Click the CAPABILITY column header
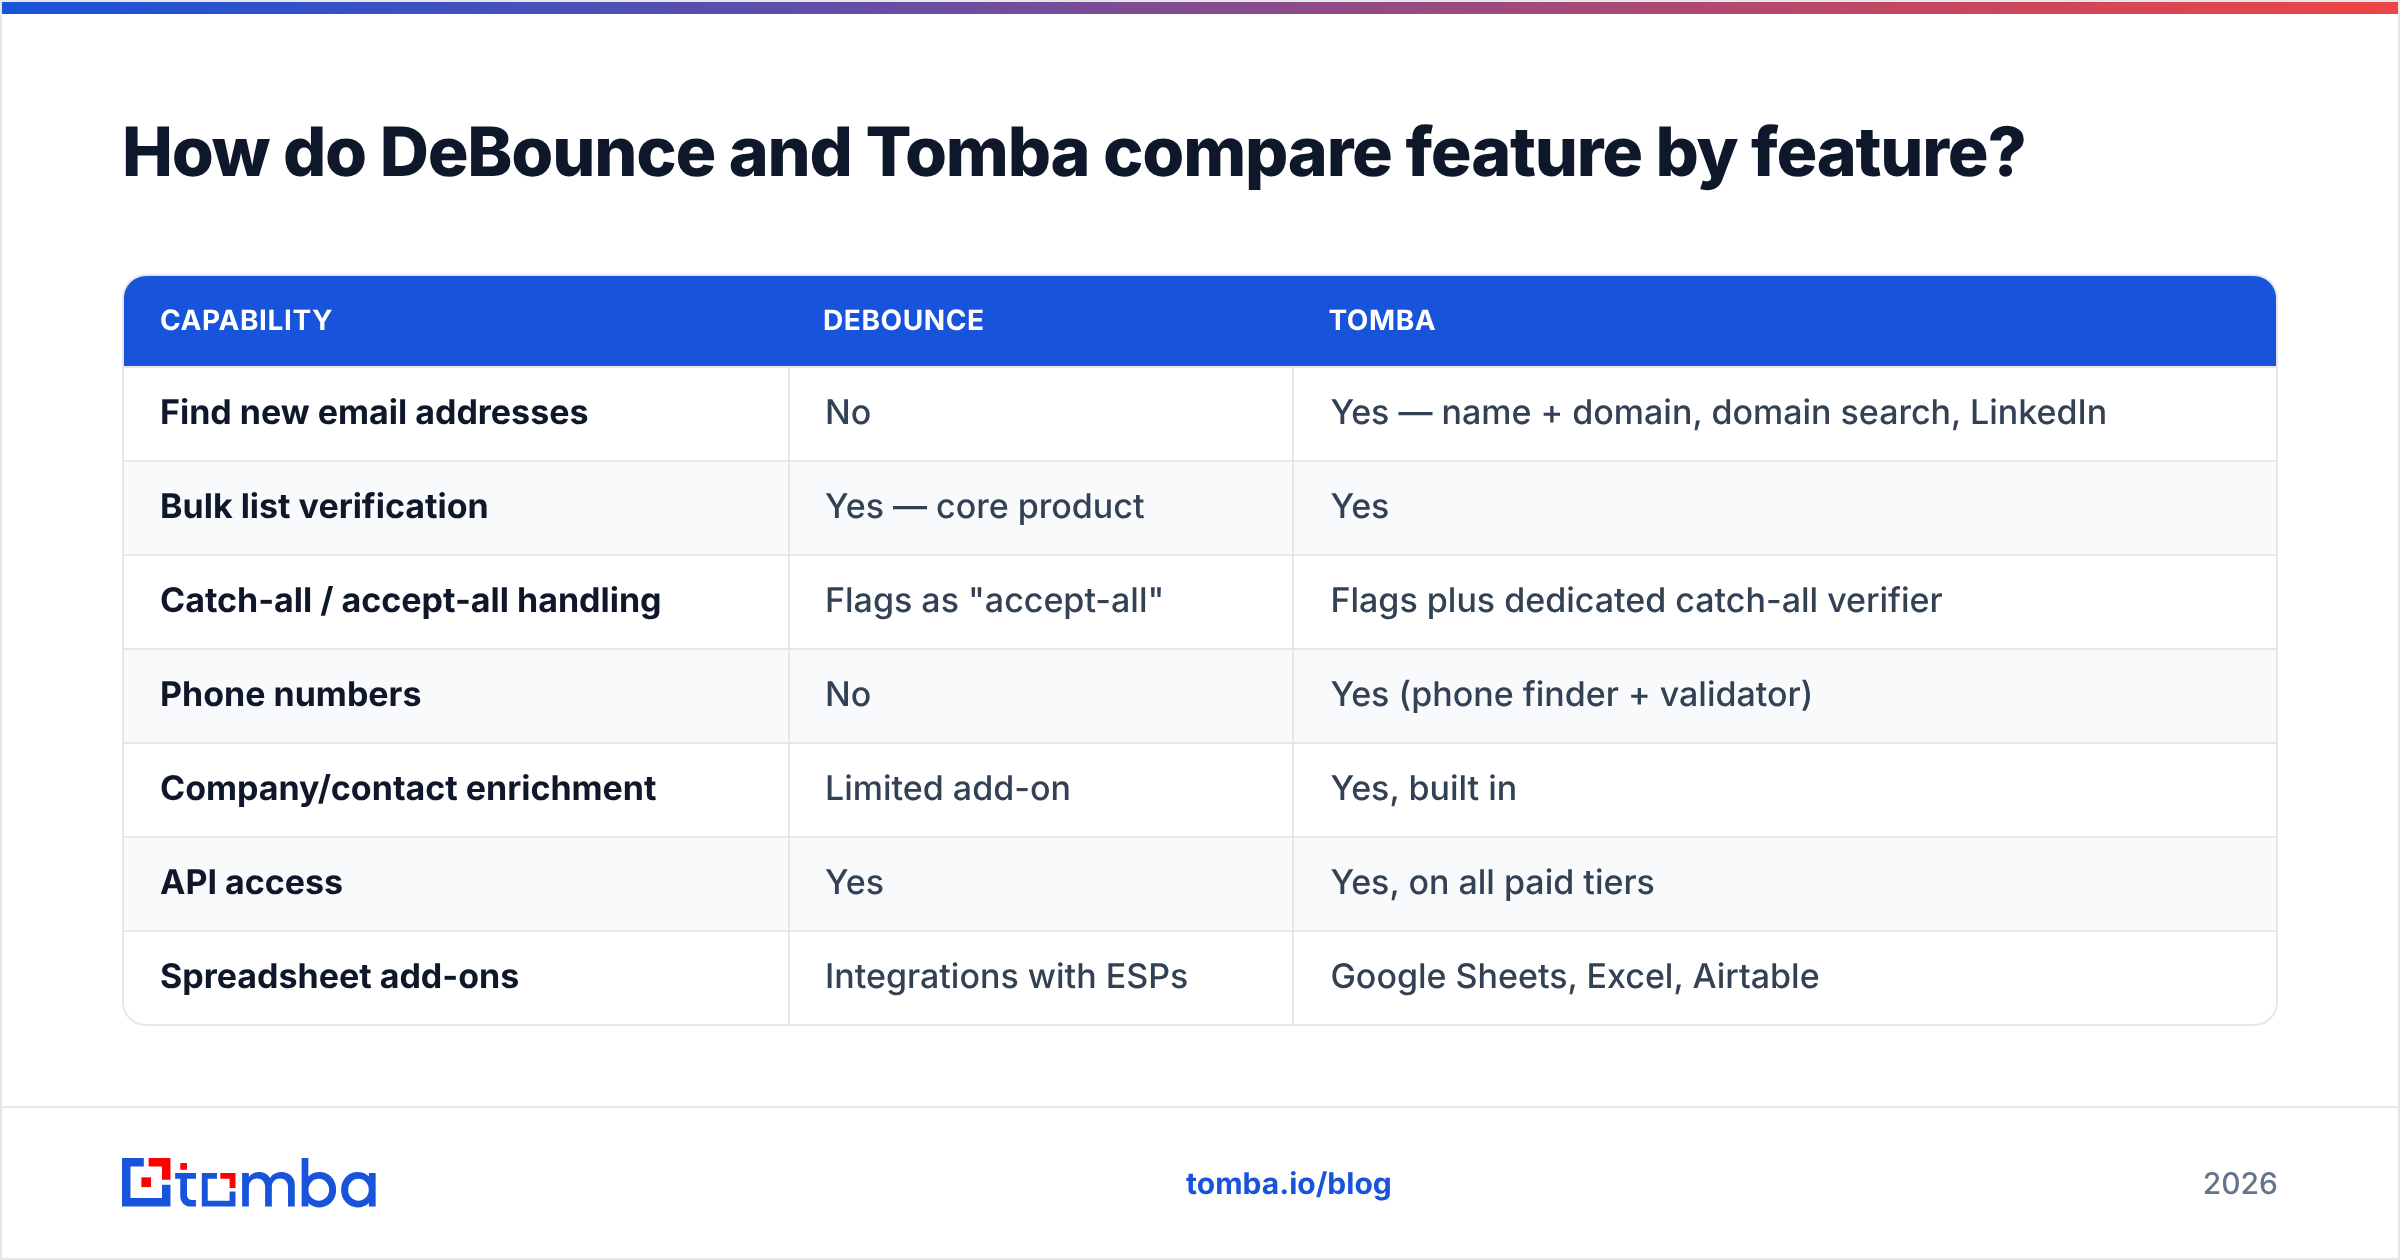 pos(246,320)
